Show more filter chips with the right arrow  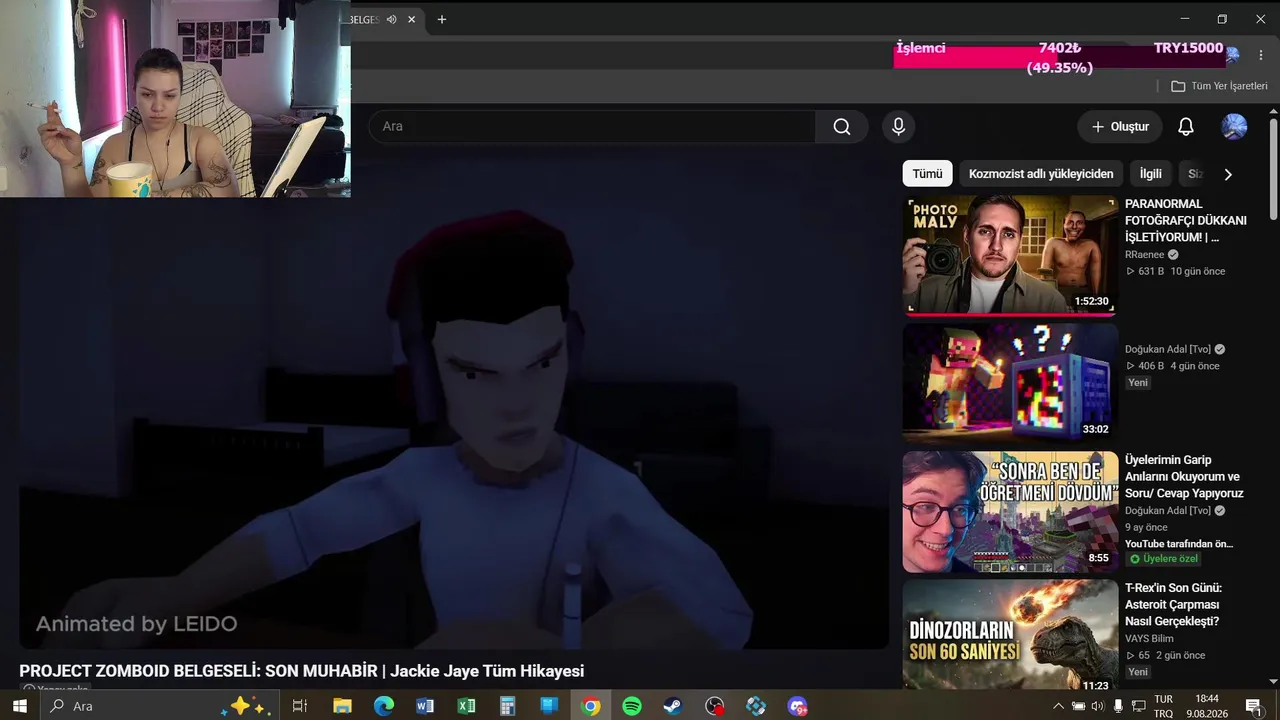pos(1228,174)
